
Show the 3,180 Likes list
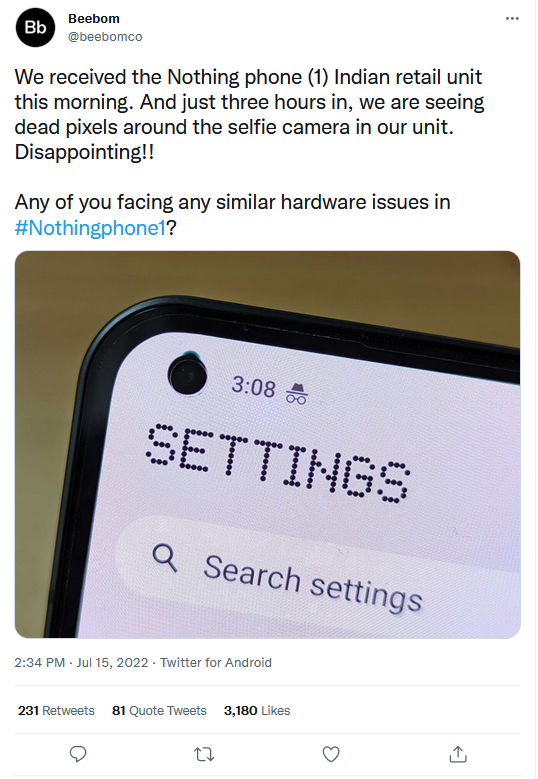click(257, 710)
